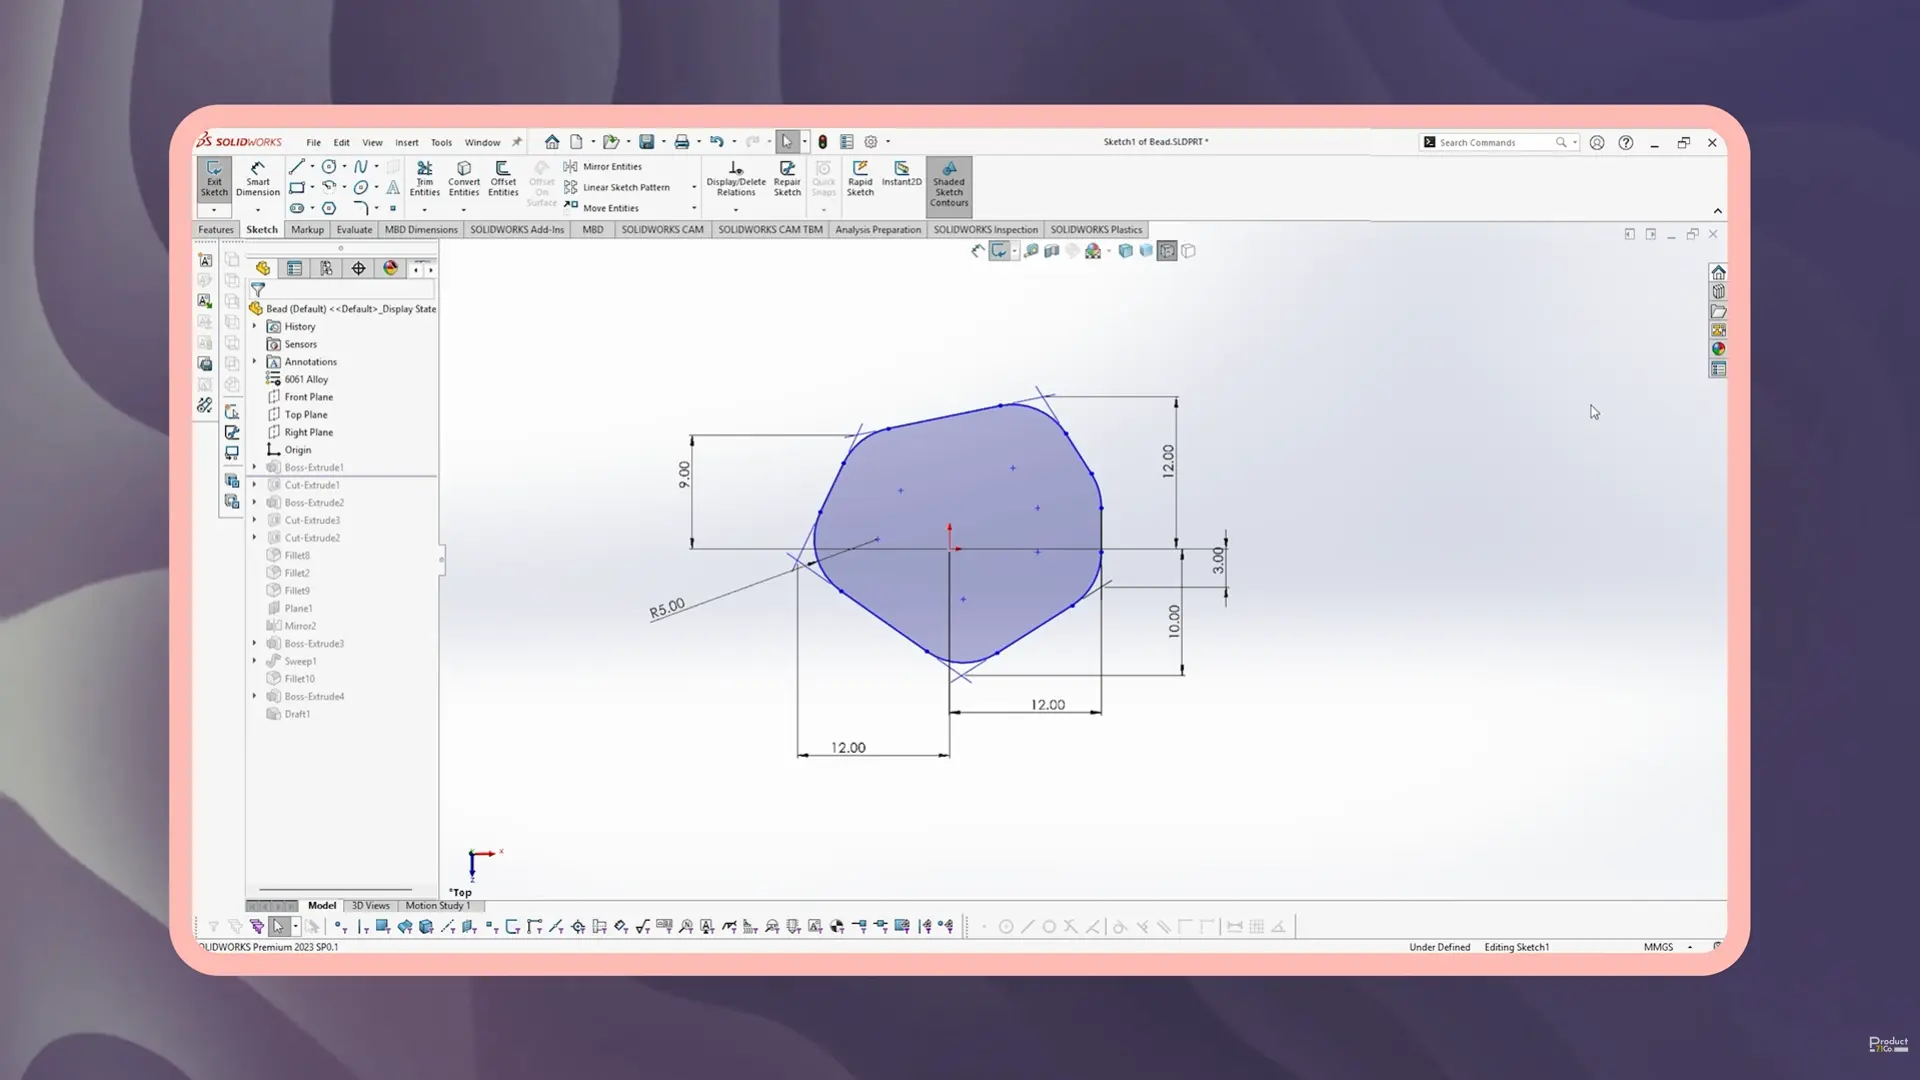
Task: Open the Repair Sketch tool
Action: click(x=787, y=178)
